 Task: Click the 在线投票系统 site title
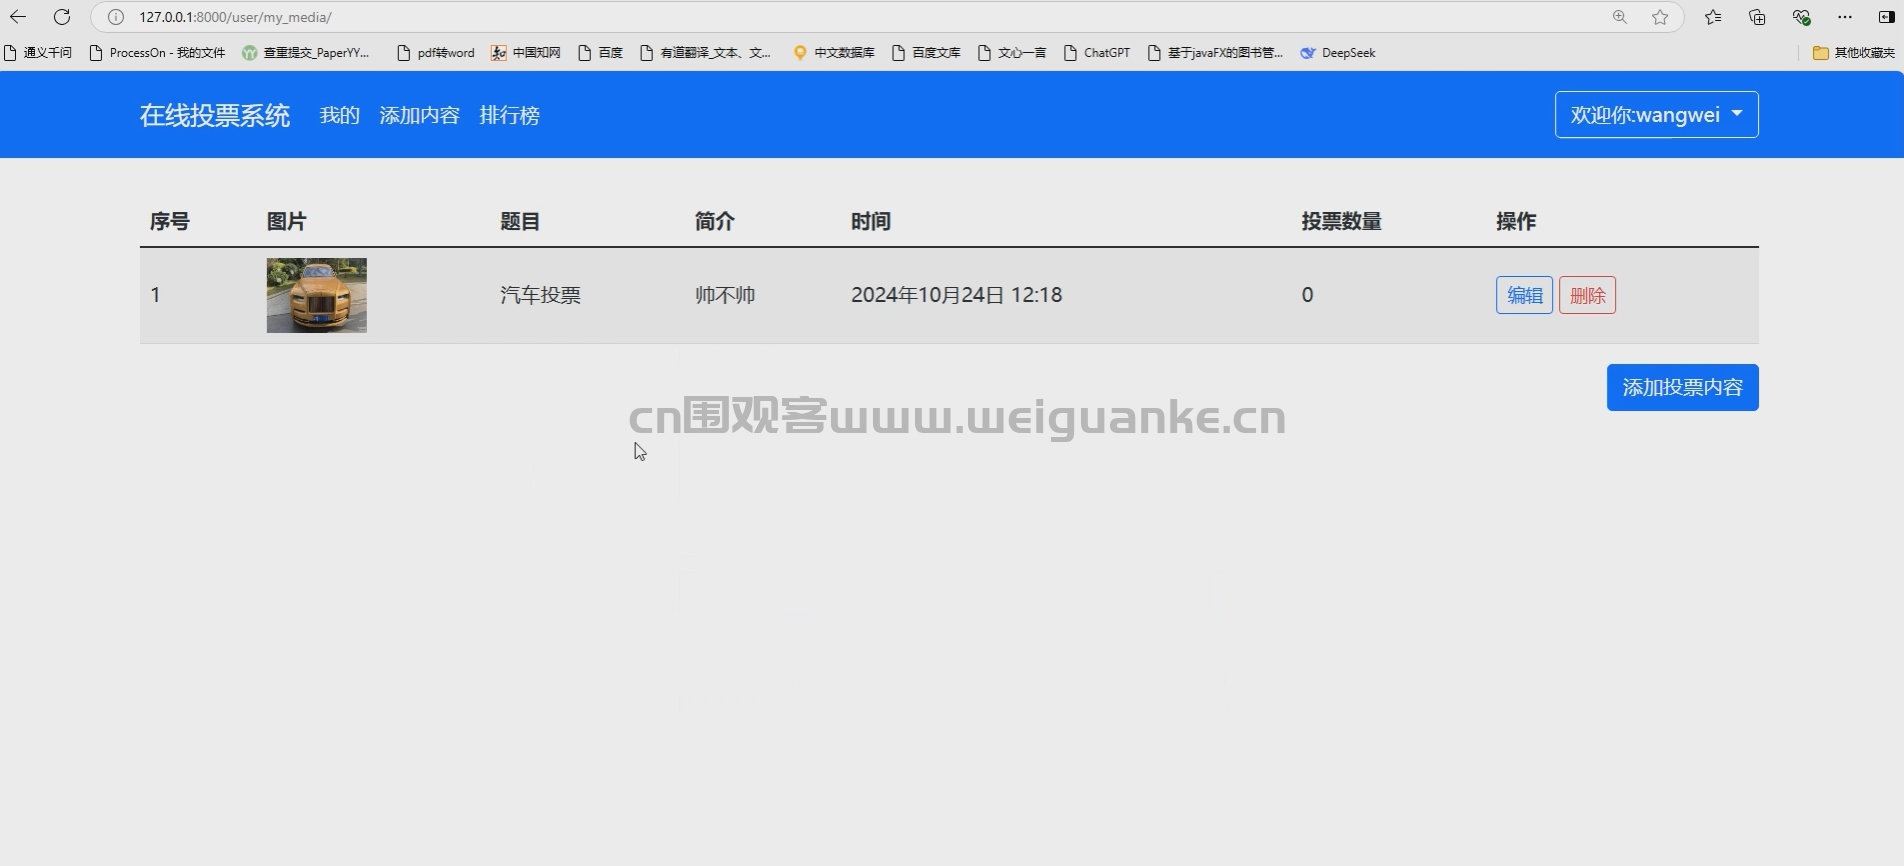(215, 115)
